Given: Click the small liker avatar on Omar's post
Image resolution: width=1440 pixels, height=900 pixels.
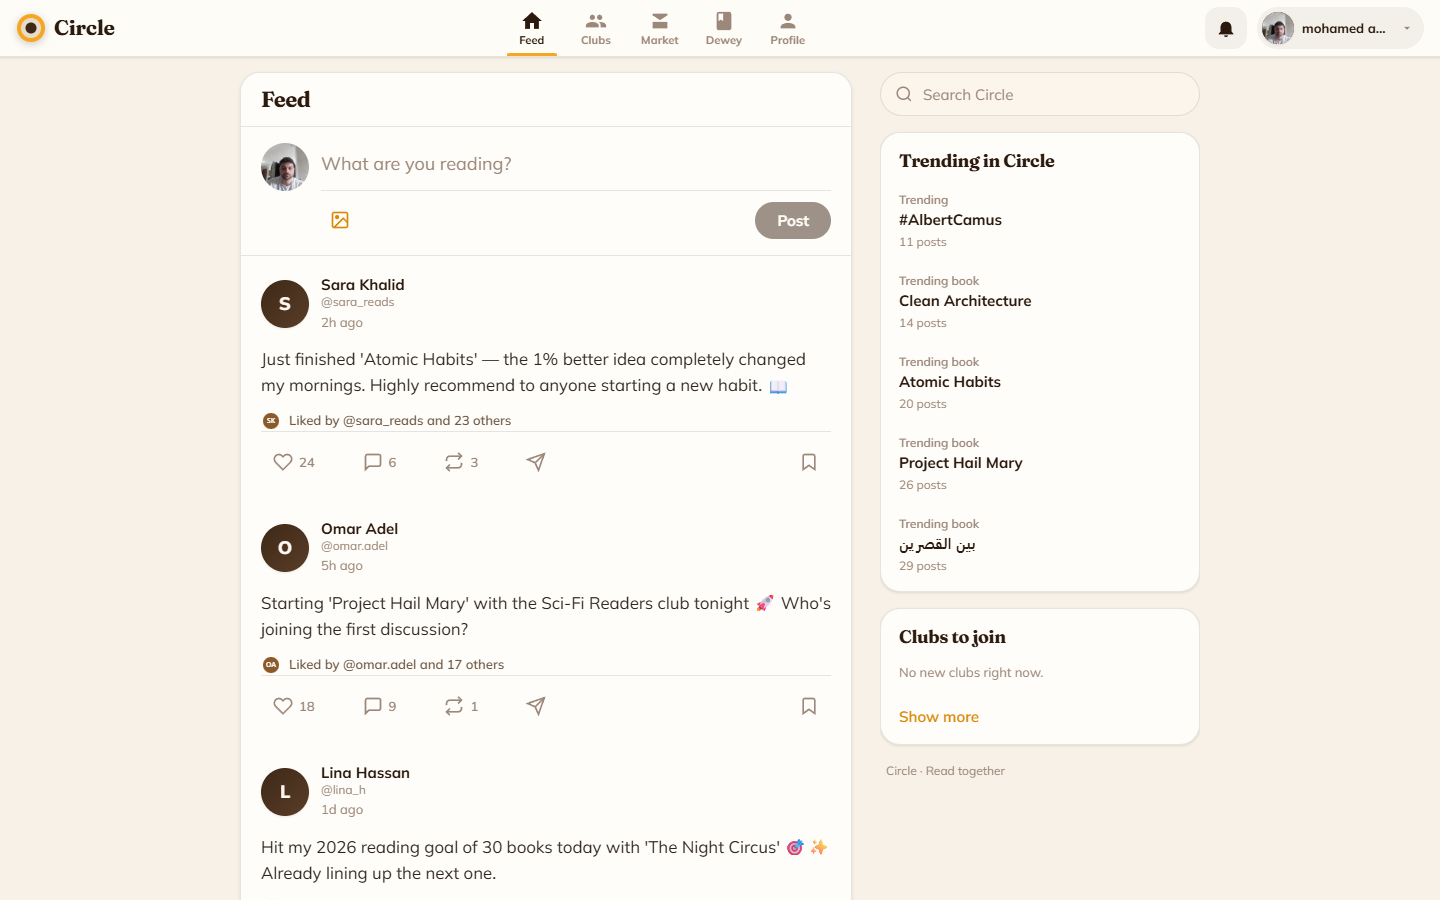Looking at the screenshot, I should coord(271,665).
